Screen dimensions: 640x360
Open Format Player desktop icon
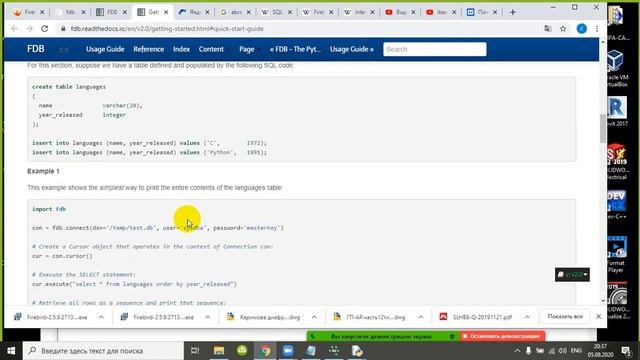point(616,254)
